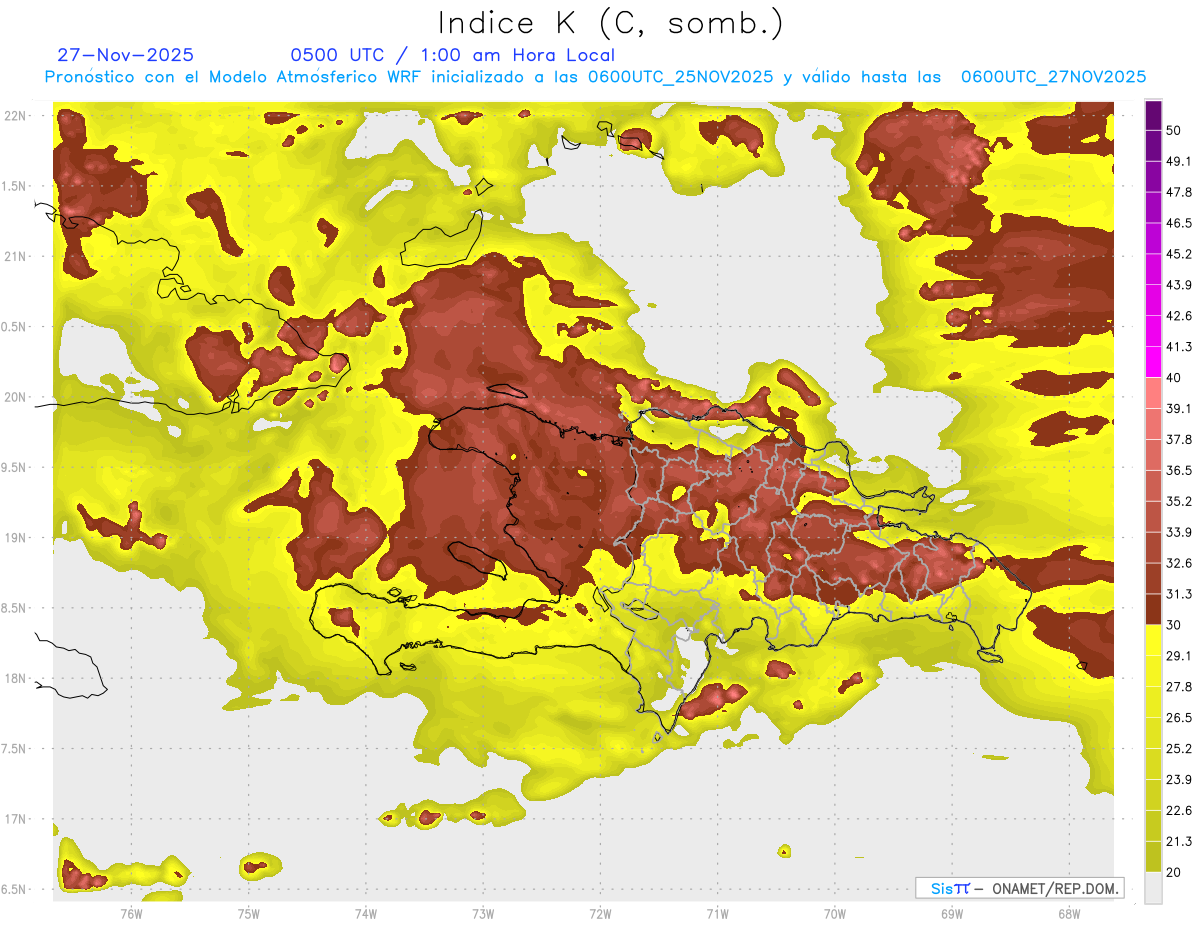This screenshot has height=927, width=1200.
Task: Click the "1.5N" latitude label
Action: point(14,186)
